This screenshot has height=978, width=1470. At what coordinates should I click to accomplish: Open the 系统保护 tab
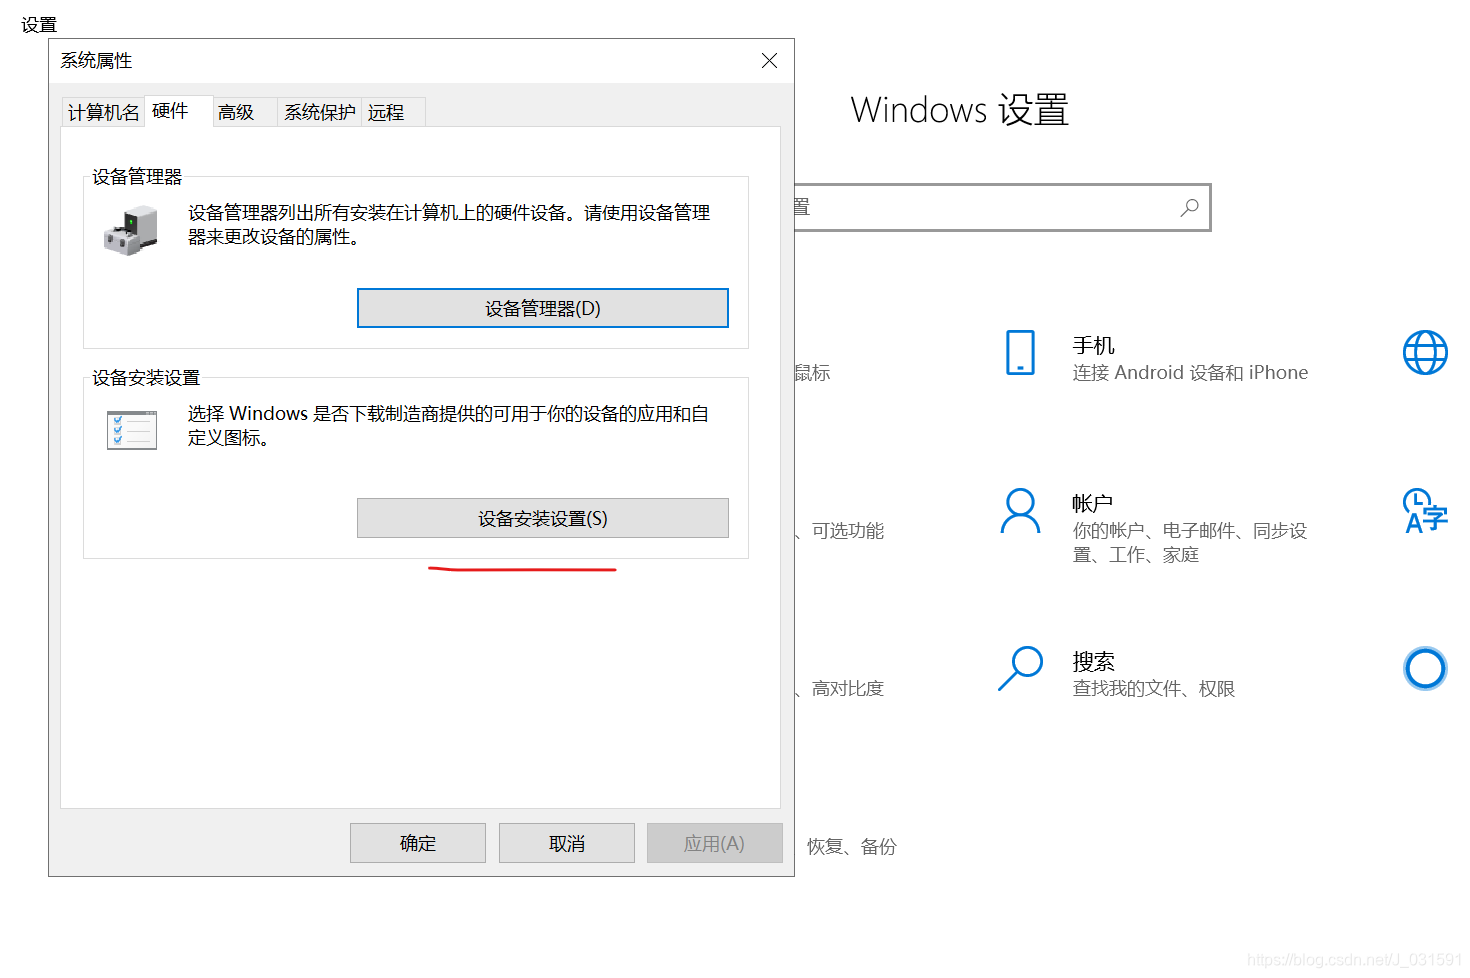tap(319, 112)
